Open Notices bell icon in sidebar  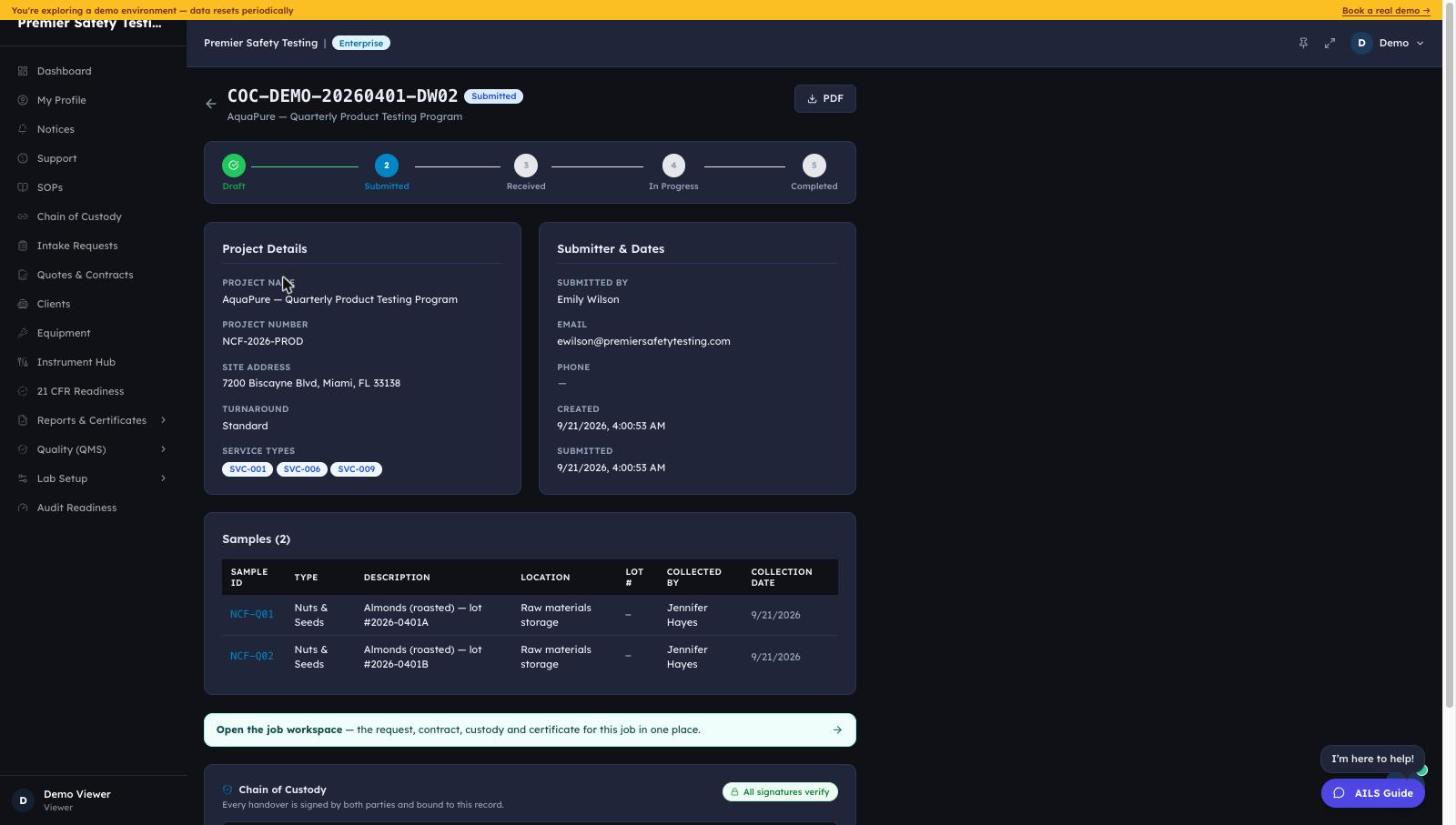point(23,129)
